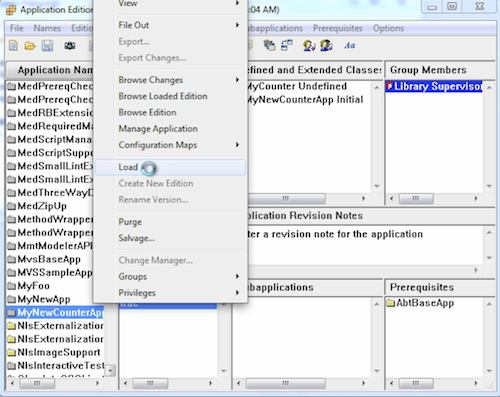
Task: Click Group Members horizontal scroll right arrow
Action: click(x=476, y=198)
